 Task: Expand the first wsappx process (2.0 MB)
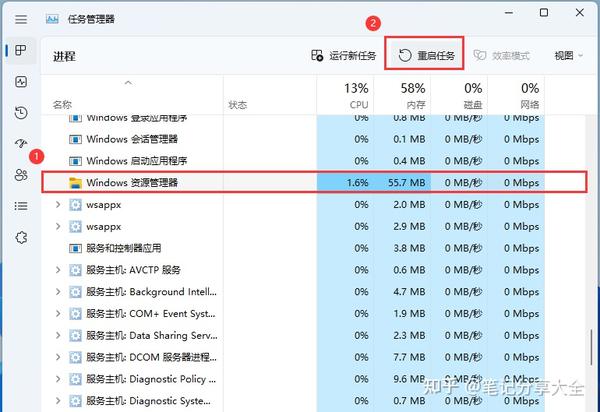[58, 205]
